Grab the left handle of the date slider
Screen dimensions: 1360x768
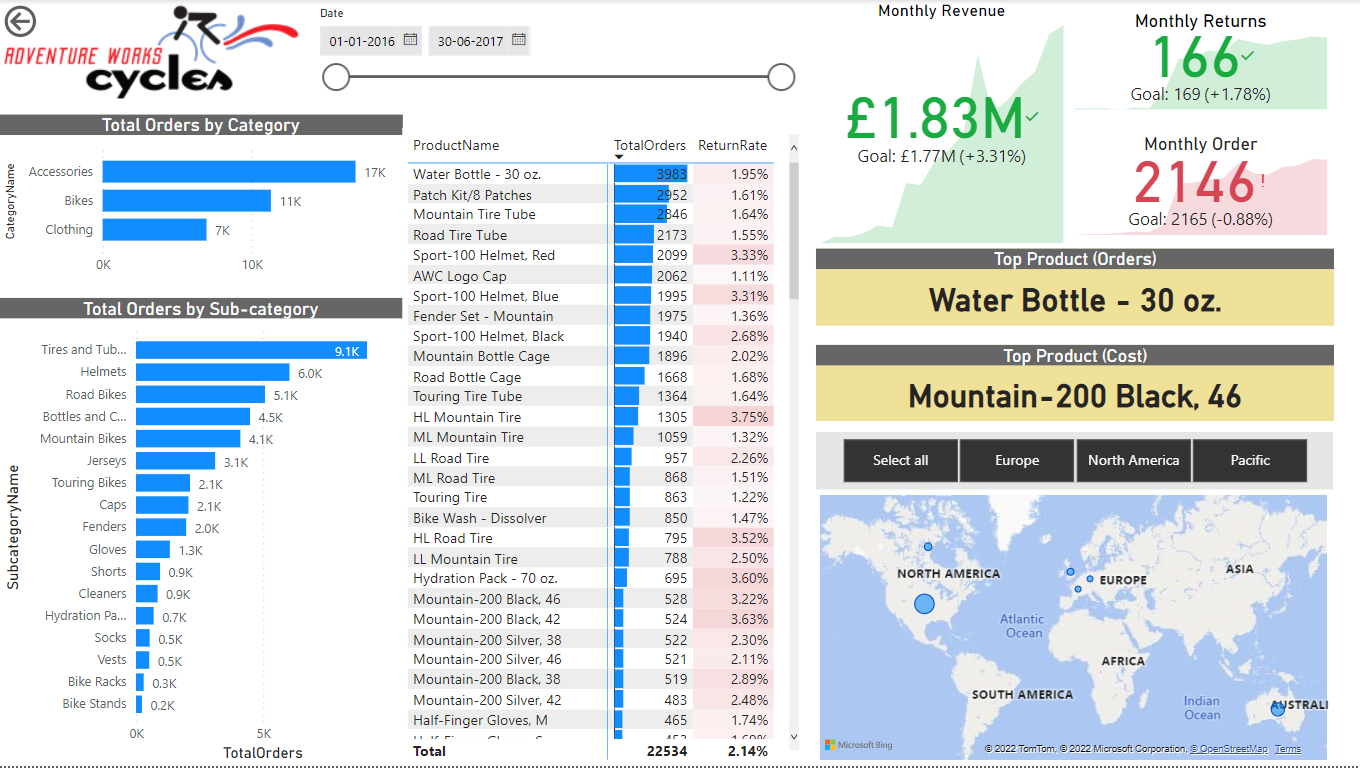coord(336,76)
